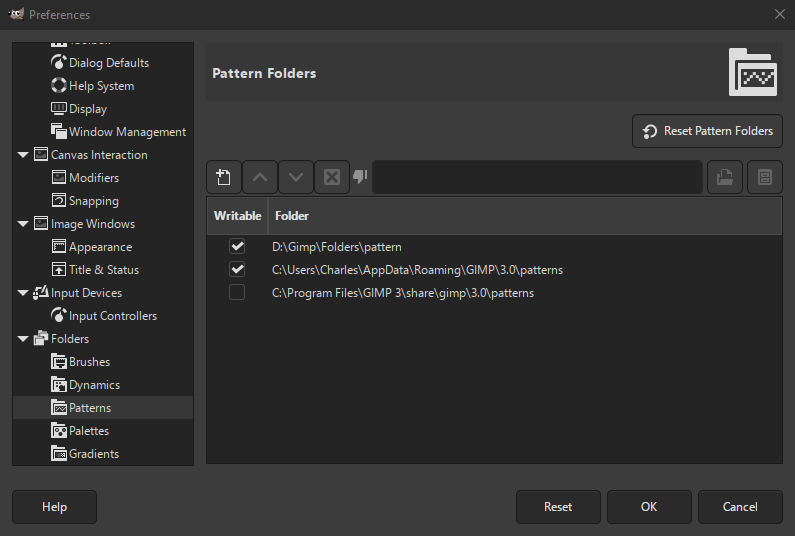The width and height of the screenshot is (795, 536).
Task: Click Reset Pattern Folders button
Action: [x=707, y=131]
